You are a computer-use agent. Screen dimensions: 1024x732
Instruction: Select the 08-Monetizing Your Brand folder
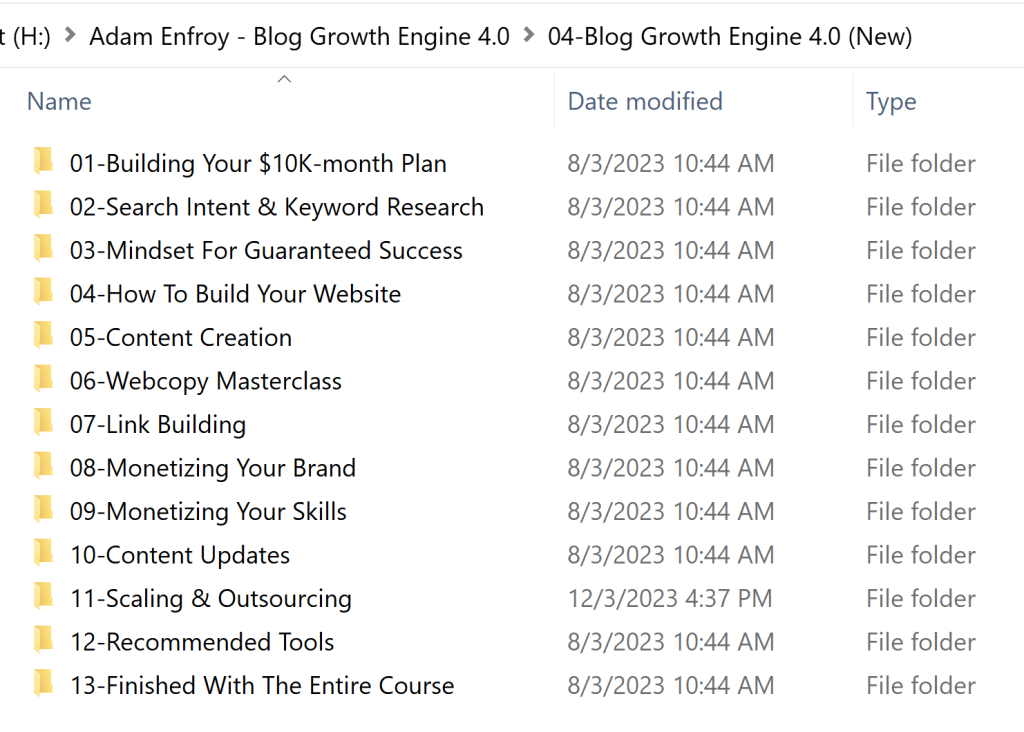(215, 467)
